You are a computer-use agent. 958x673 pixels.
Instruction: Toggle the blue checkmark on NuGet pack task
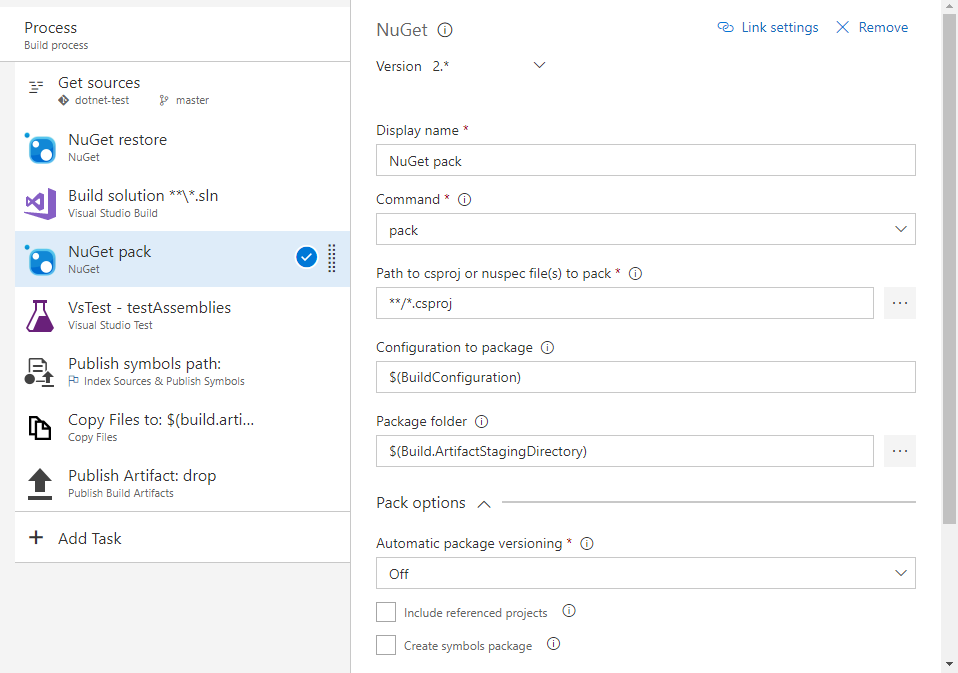coord(306,257)
